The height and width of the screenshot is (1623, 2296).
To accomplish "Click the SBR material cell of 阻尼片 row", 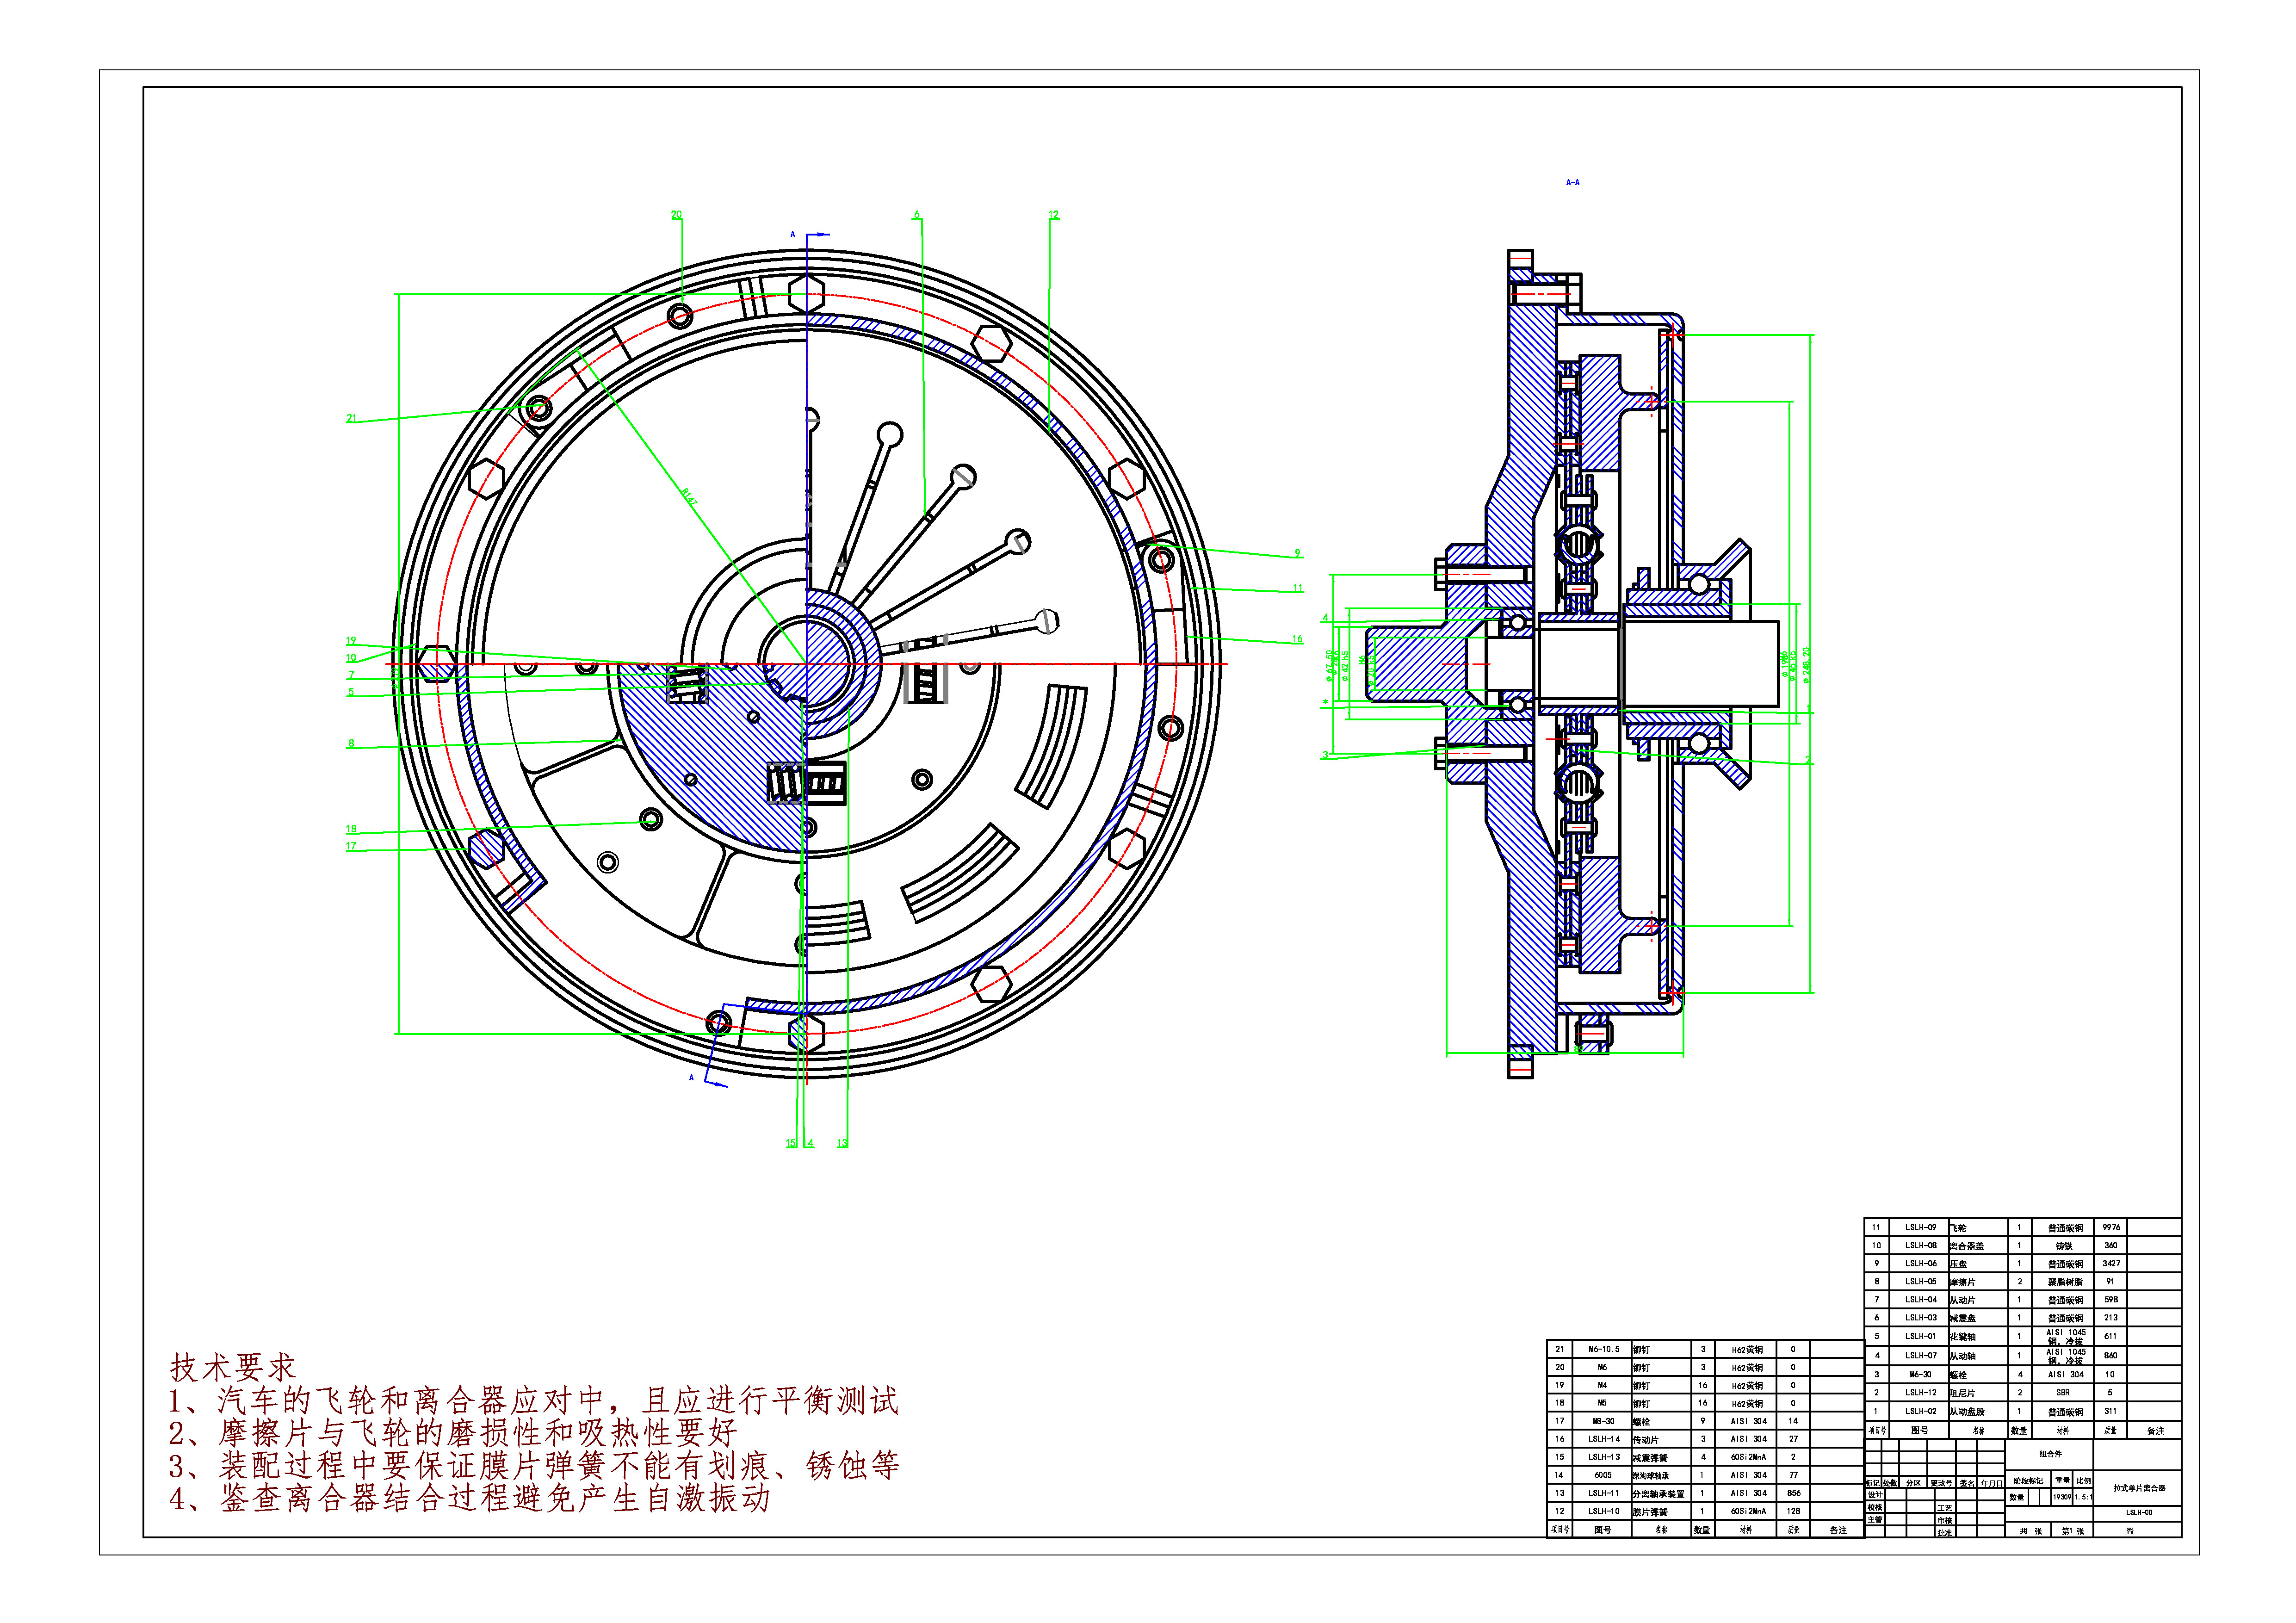I will 2062,1393.
